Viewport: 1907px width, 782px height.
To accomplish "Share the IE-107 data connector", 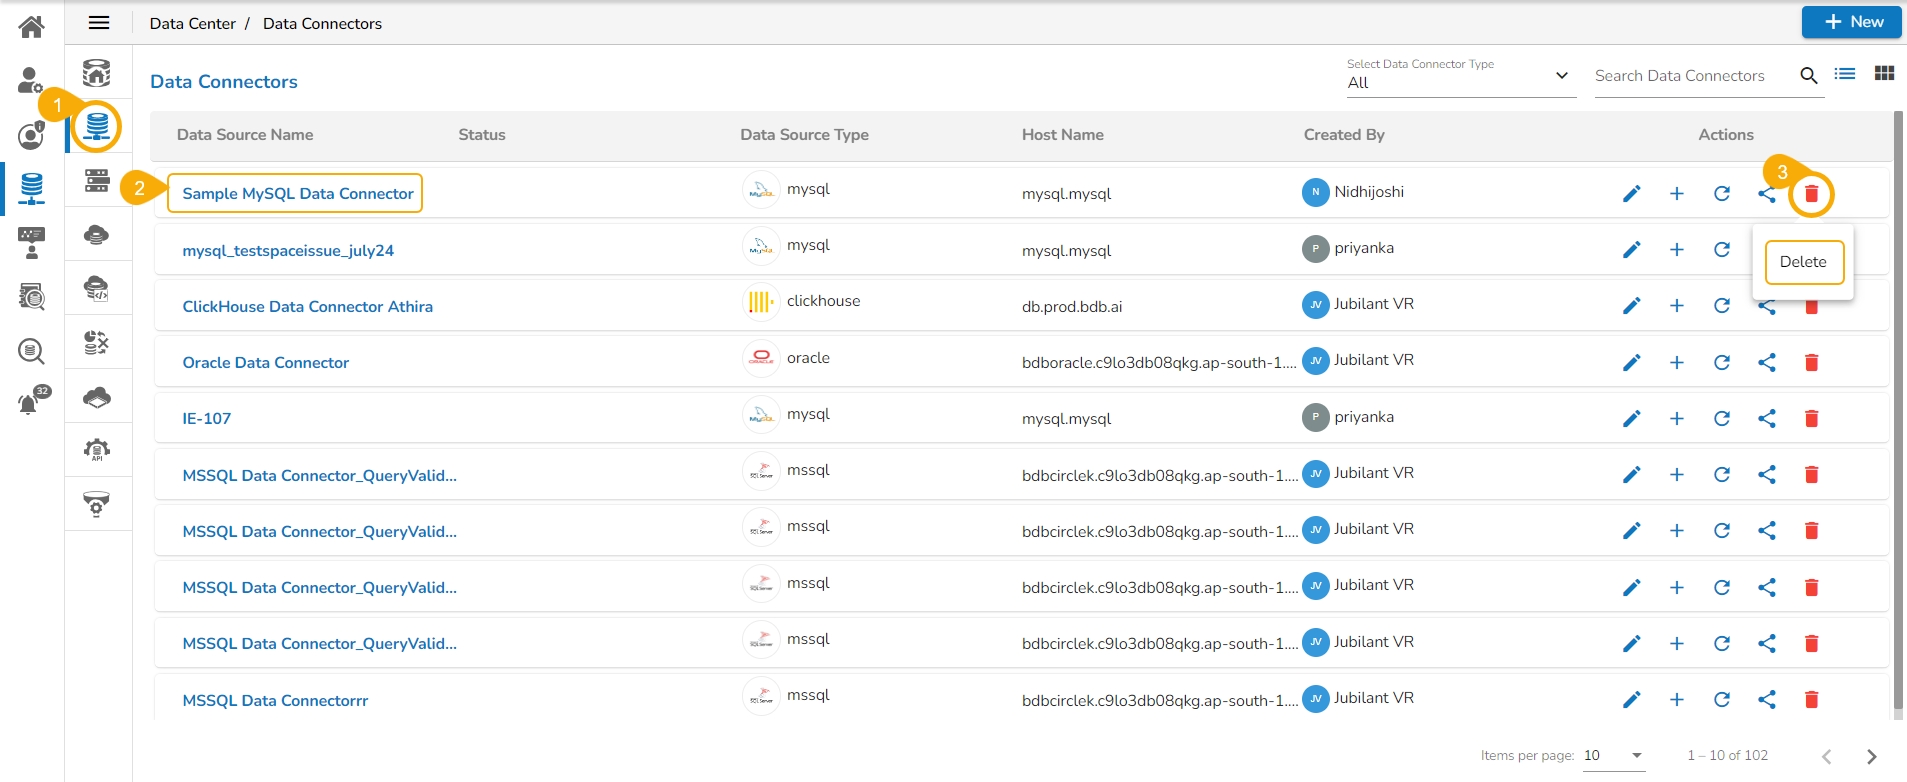I will tap(1766, 419).
